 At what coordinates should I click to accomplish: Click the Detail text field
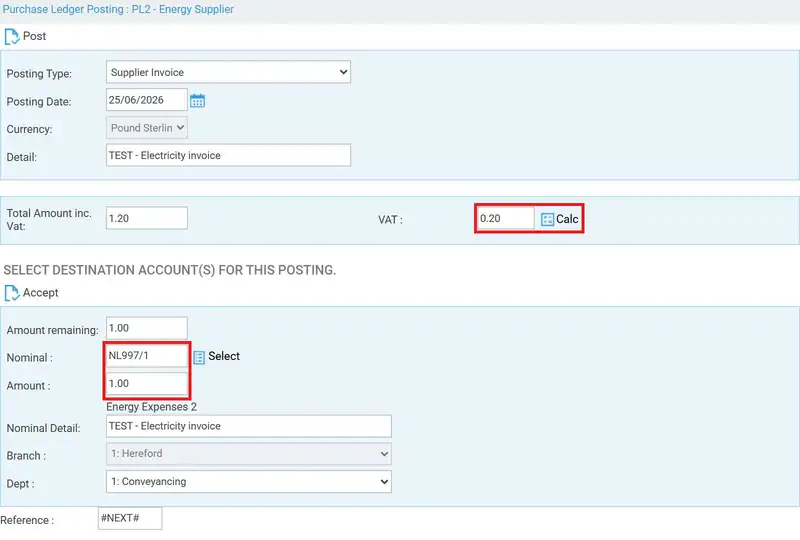(228, 155)
